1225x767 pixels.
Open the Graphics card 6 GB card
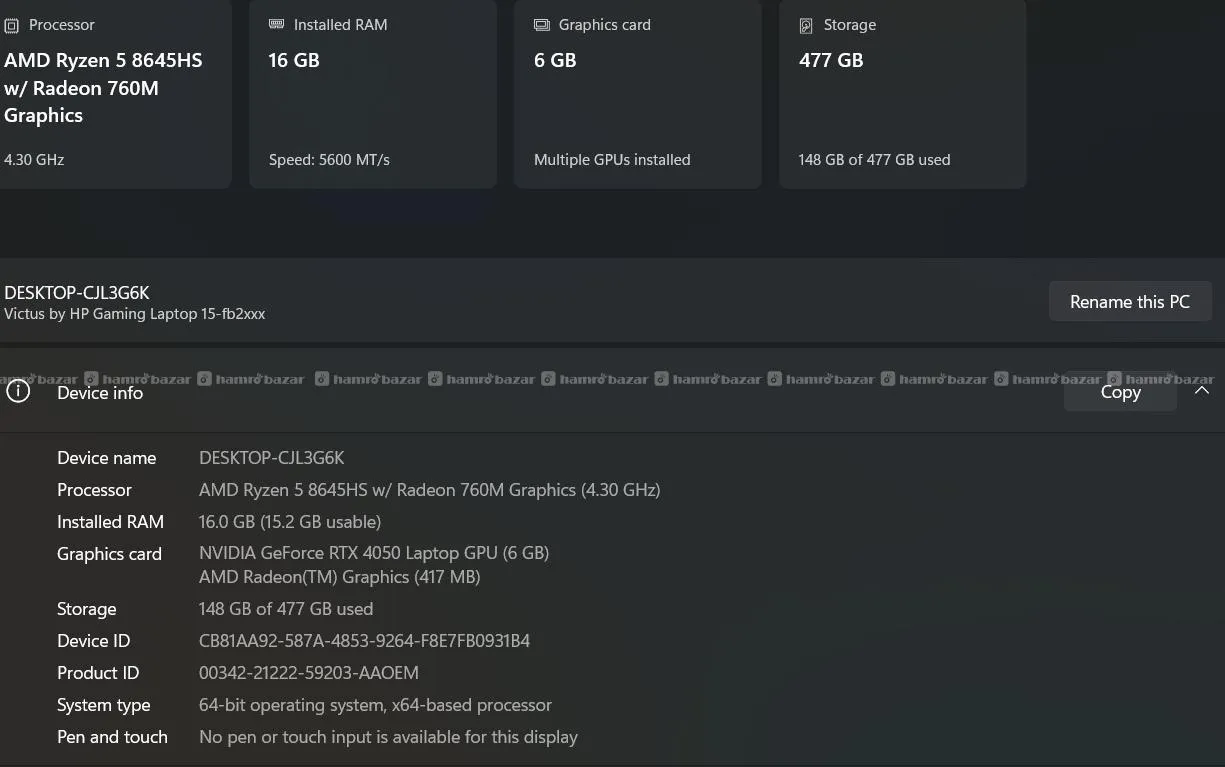(638, 94)
